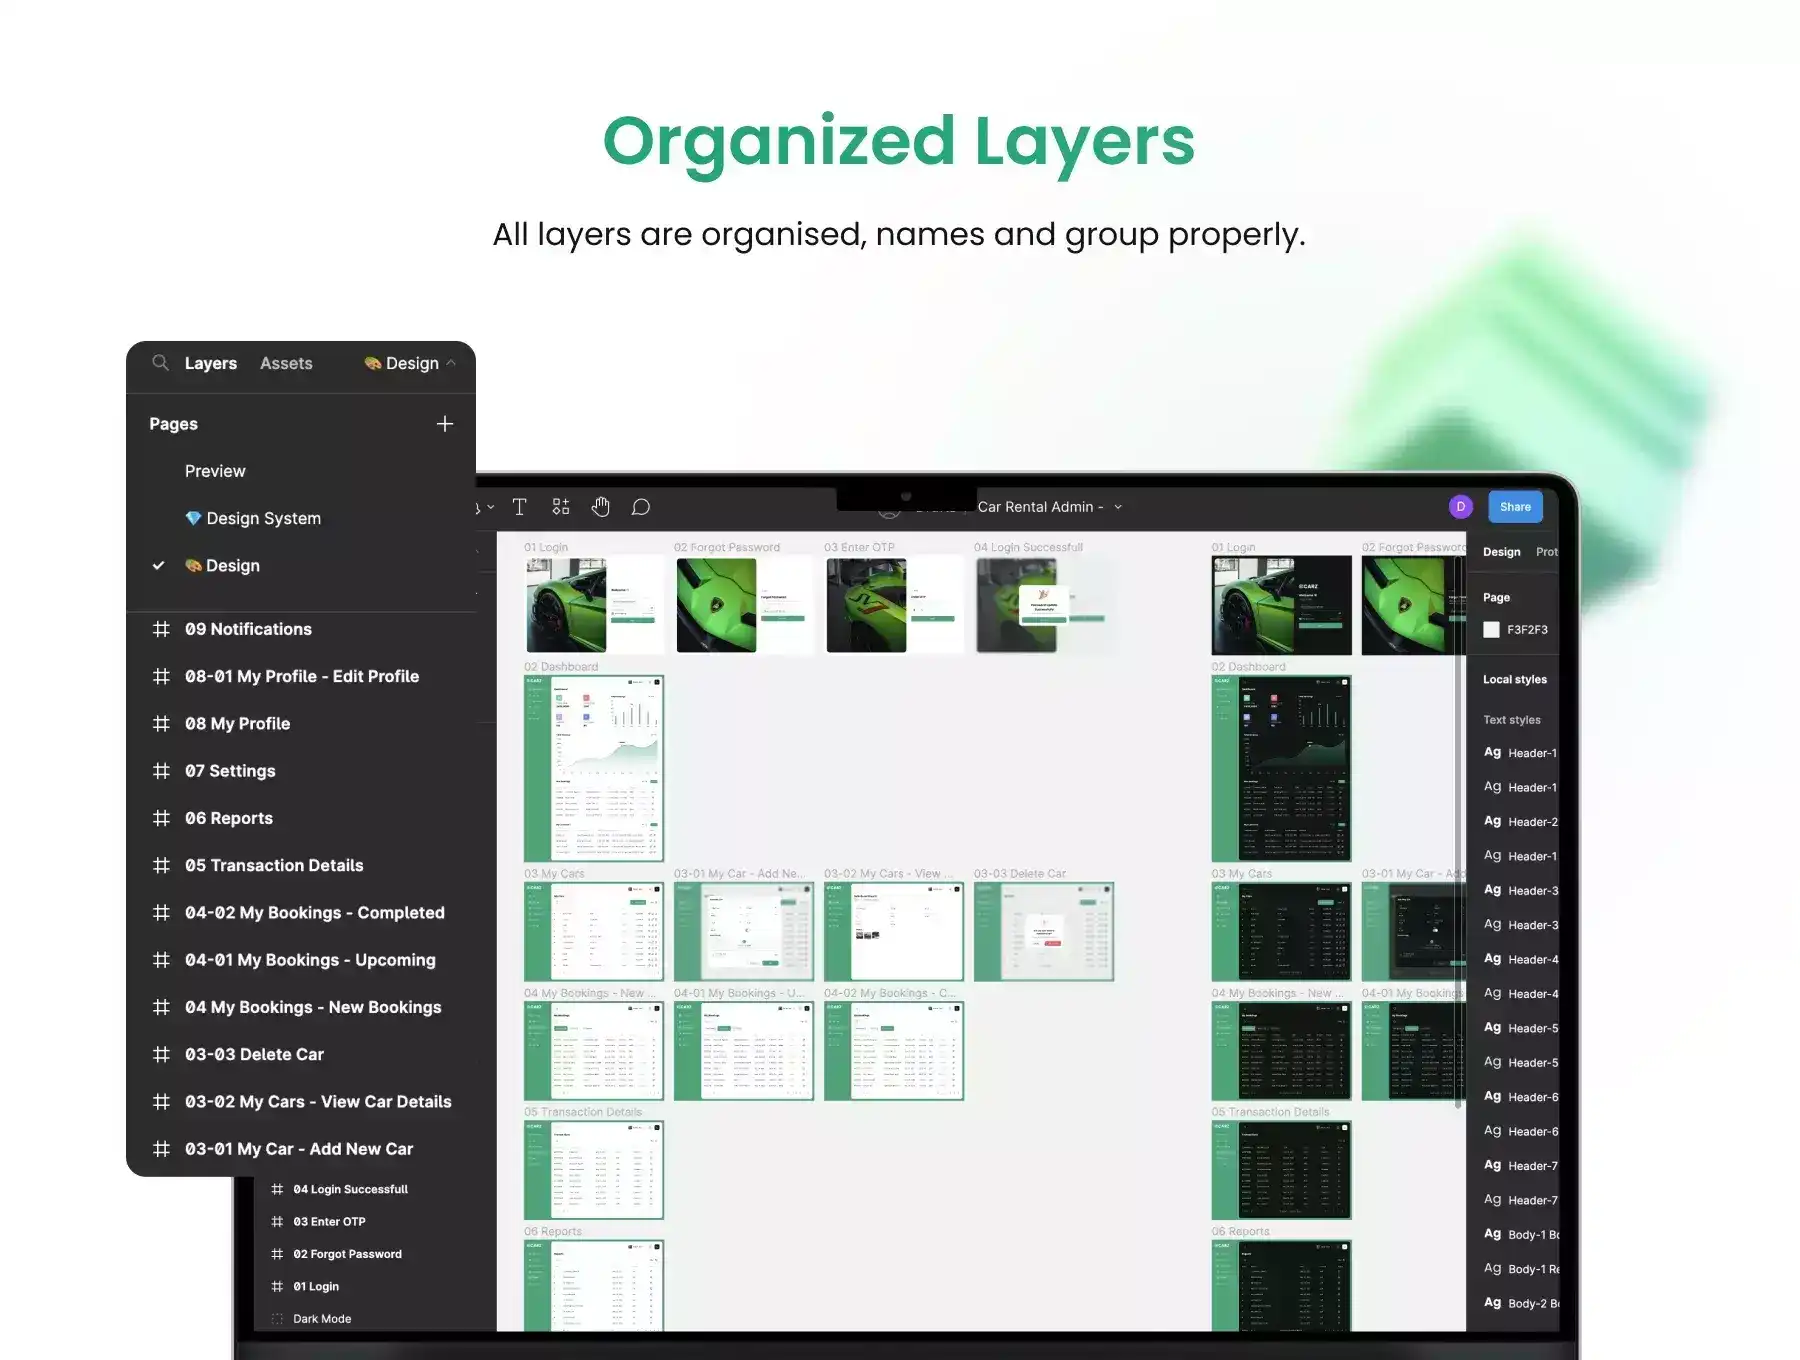This screenshot has width=1800, height=1360.
Task: Open the shape tool dropdown arrow
Action: [x=490, y=508]
